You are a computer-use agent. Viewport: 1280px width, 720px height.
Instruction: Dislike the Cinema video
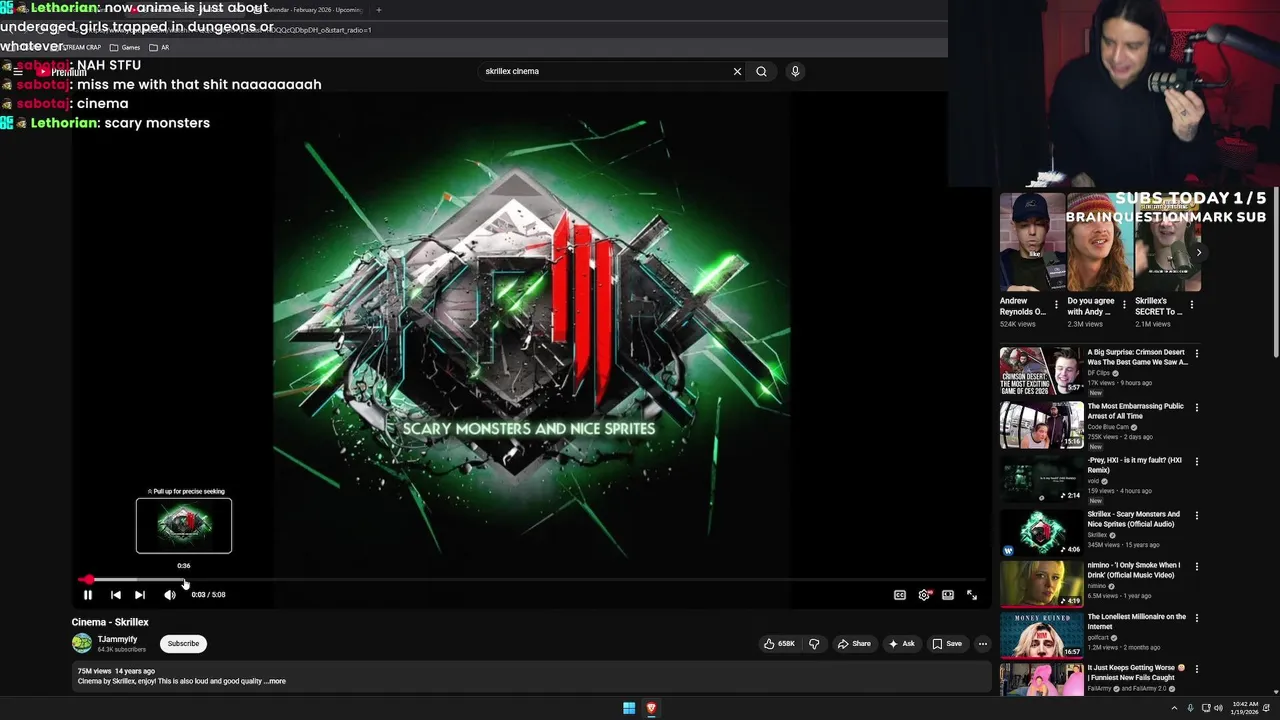(814, 644)
